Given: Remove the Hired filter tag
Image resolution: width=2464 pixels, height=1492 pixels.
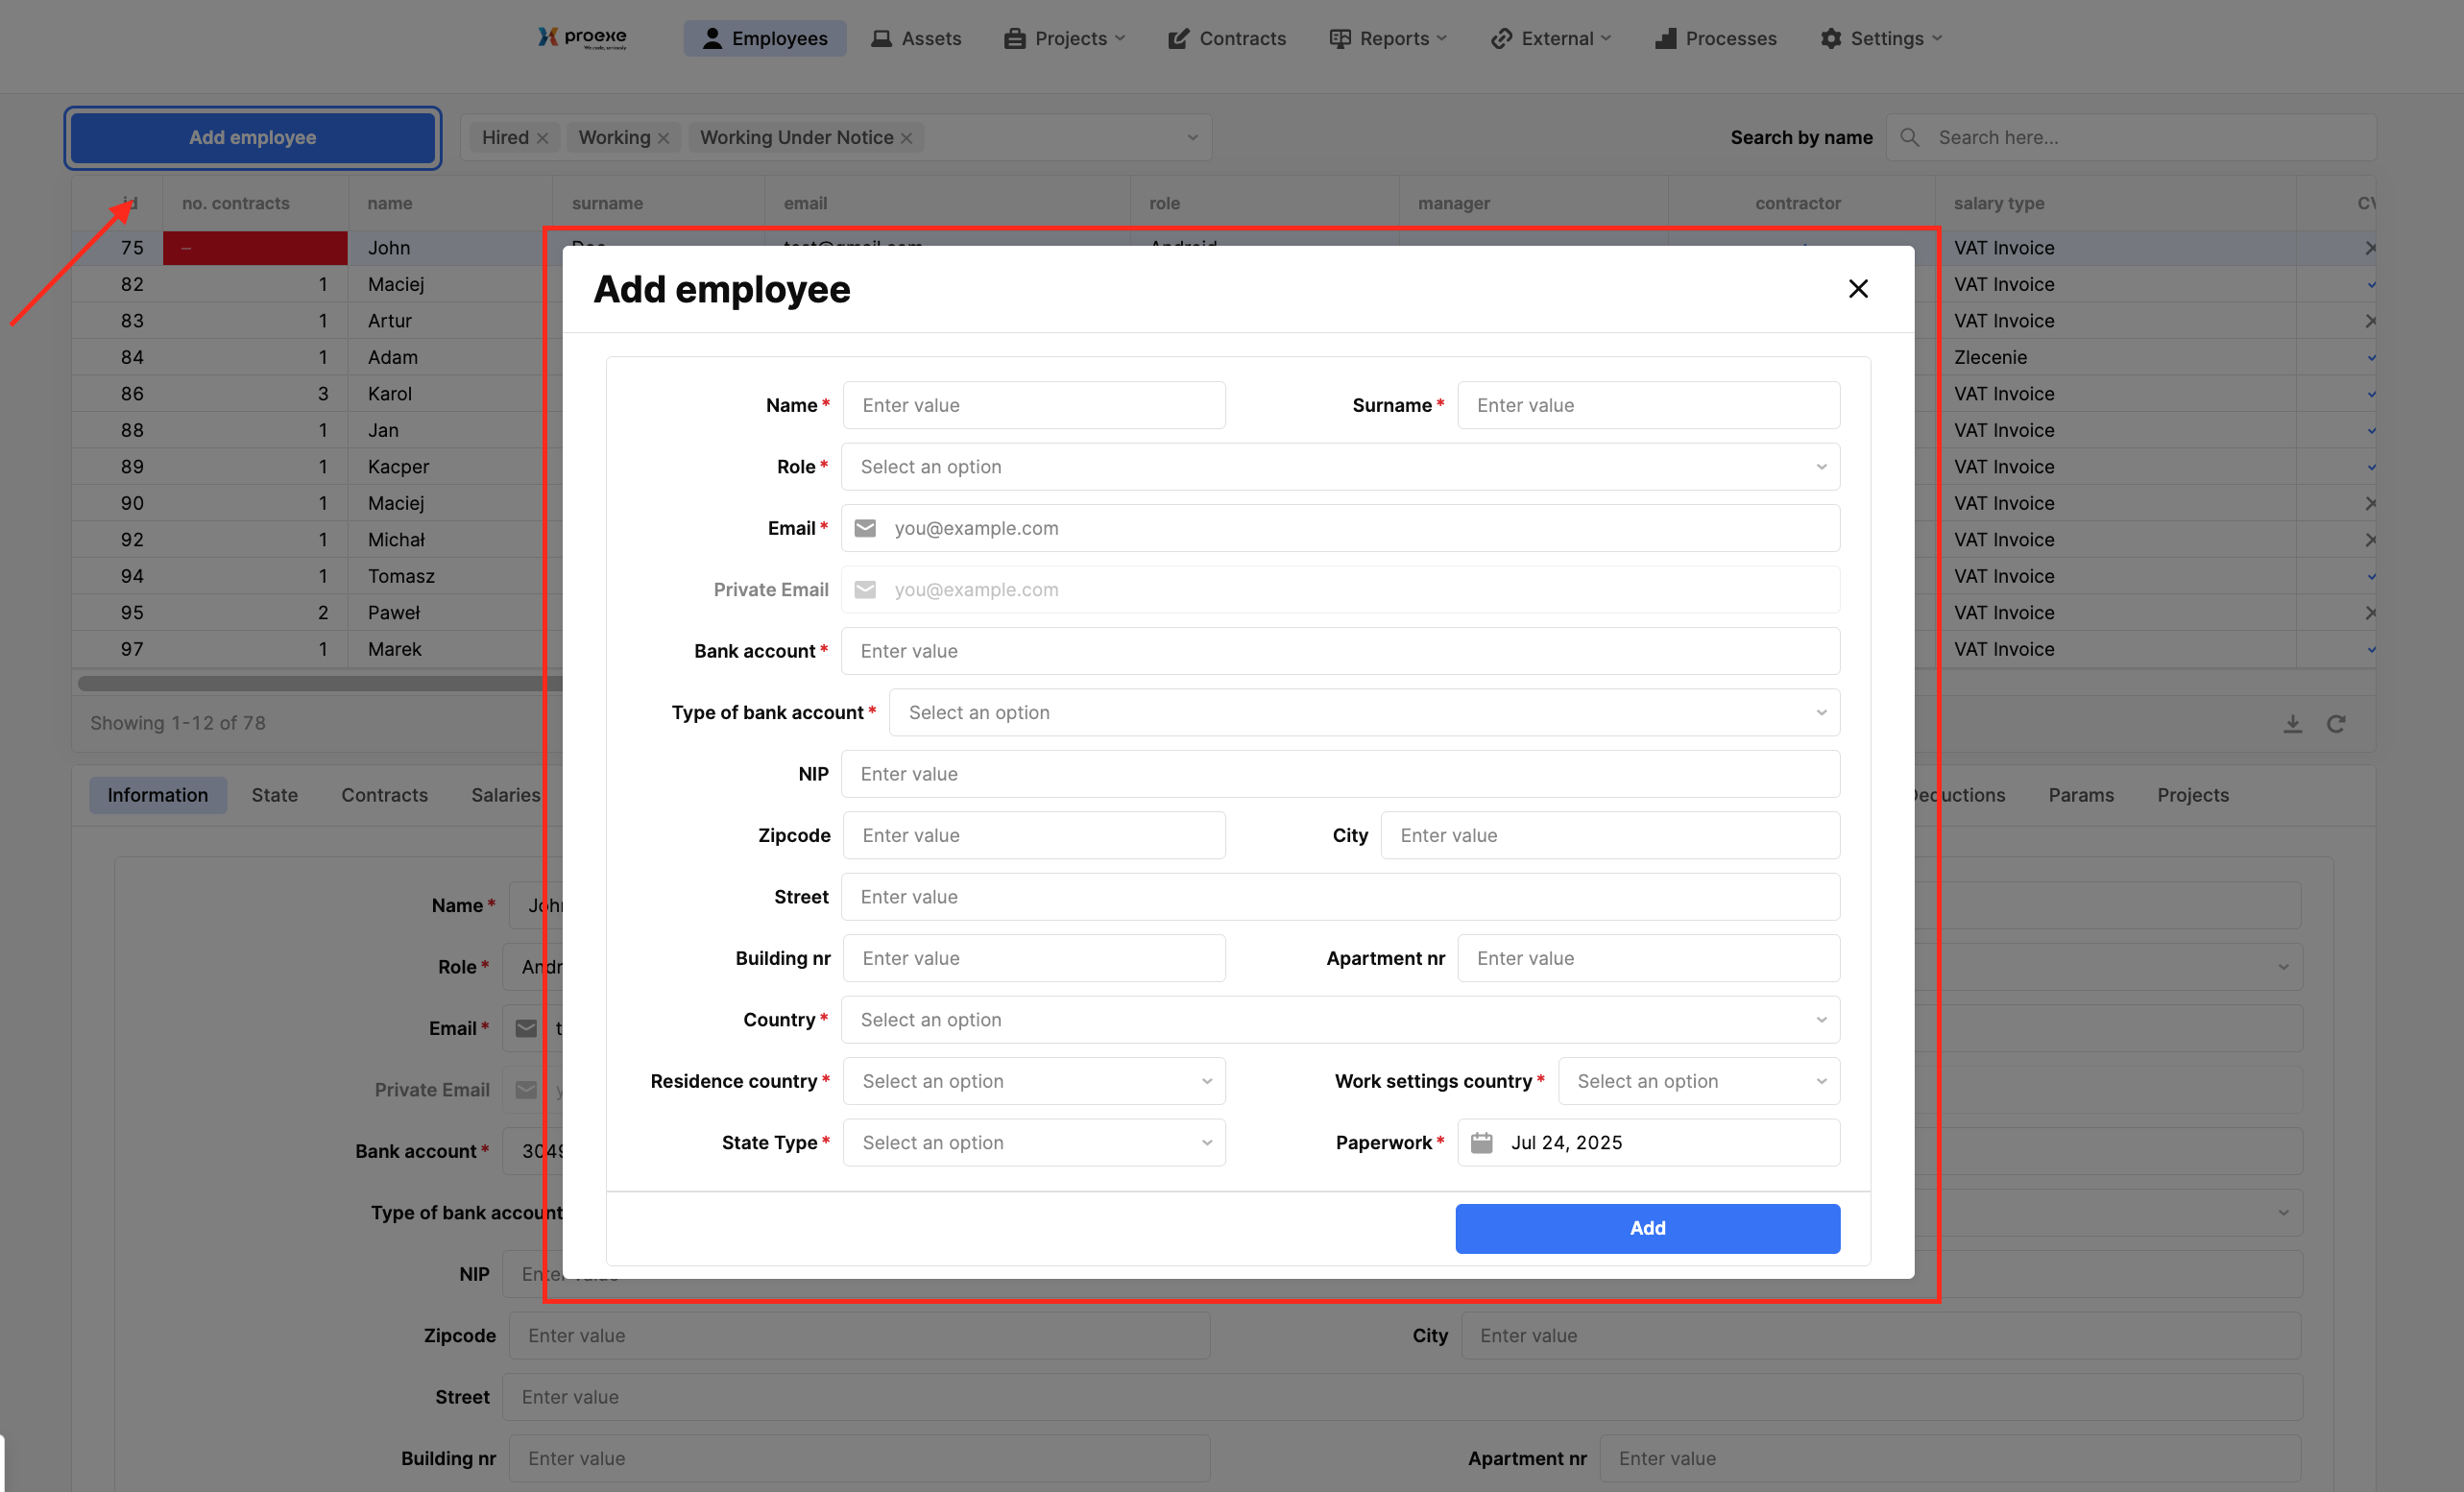Looking at the screenshot, I should (x=542, y=138).
